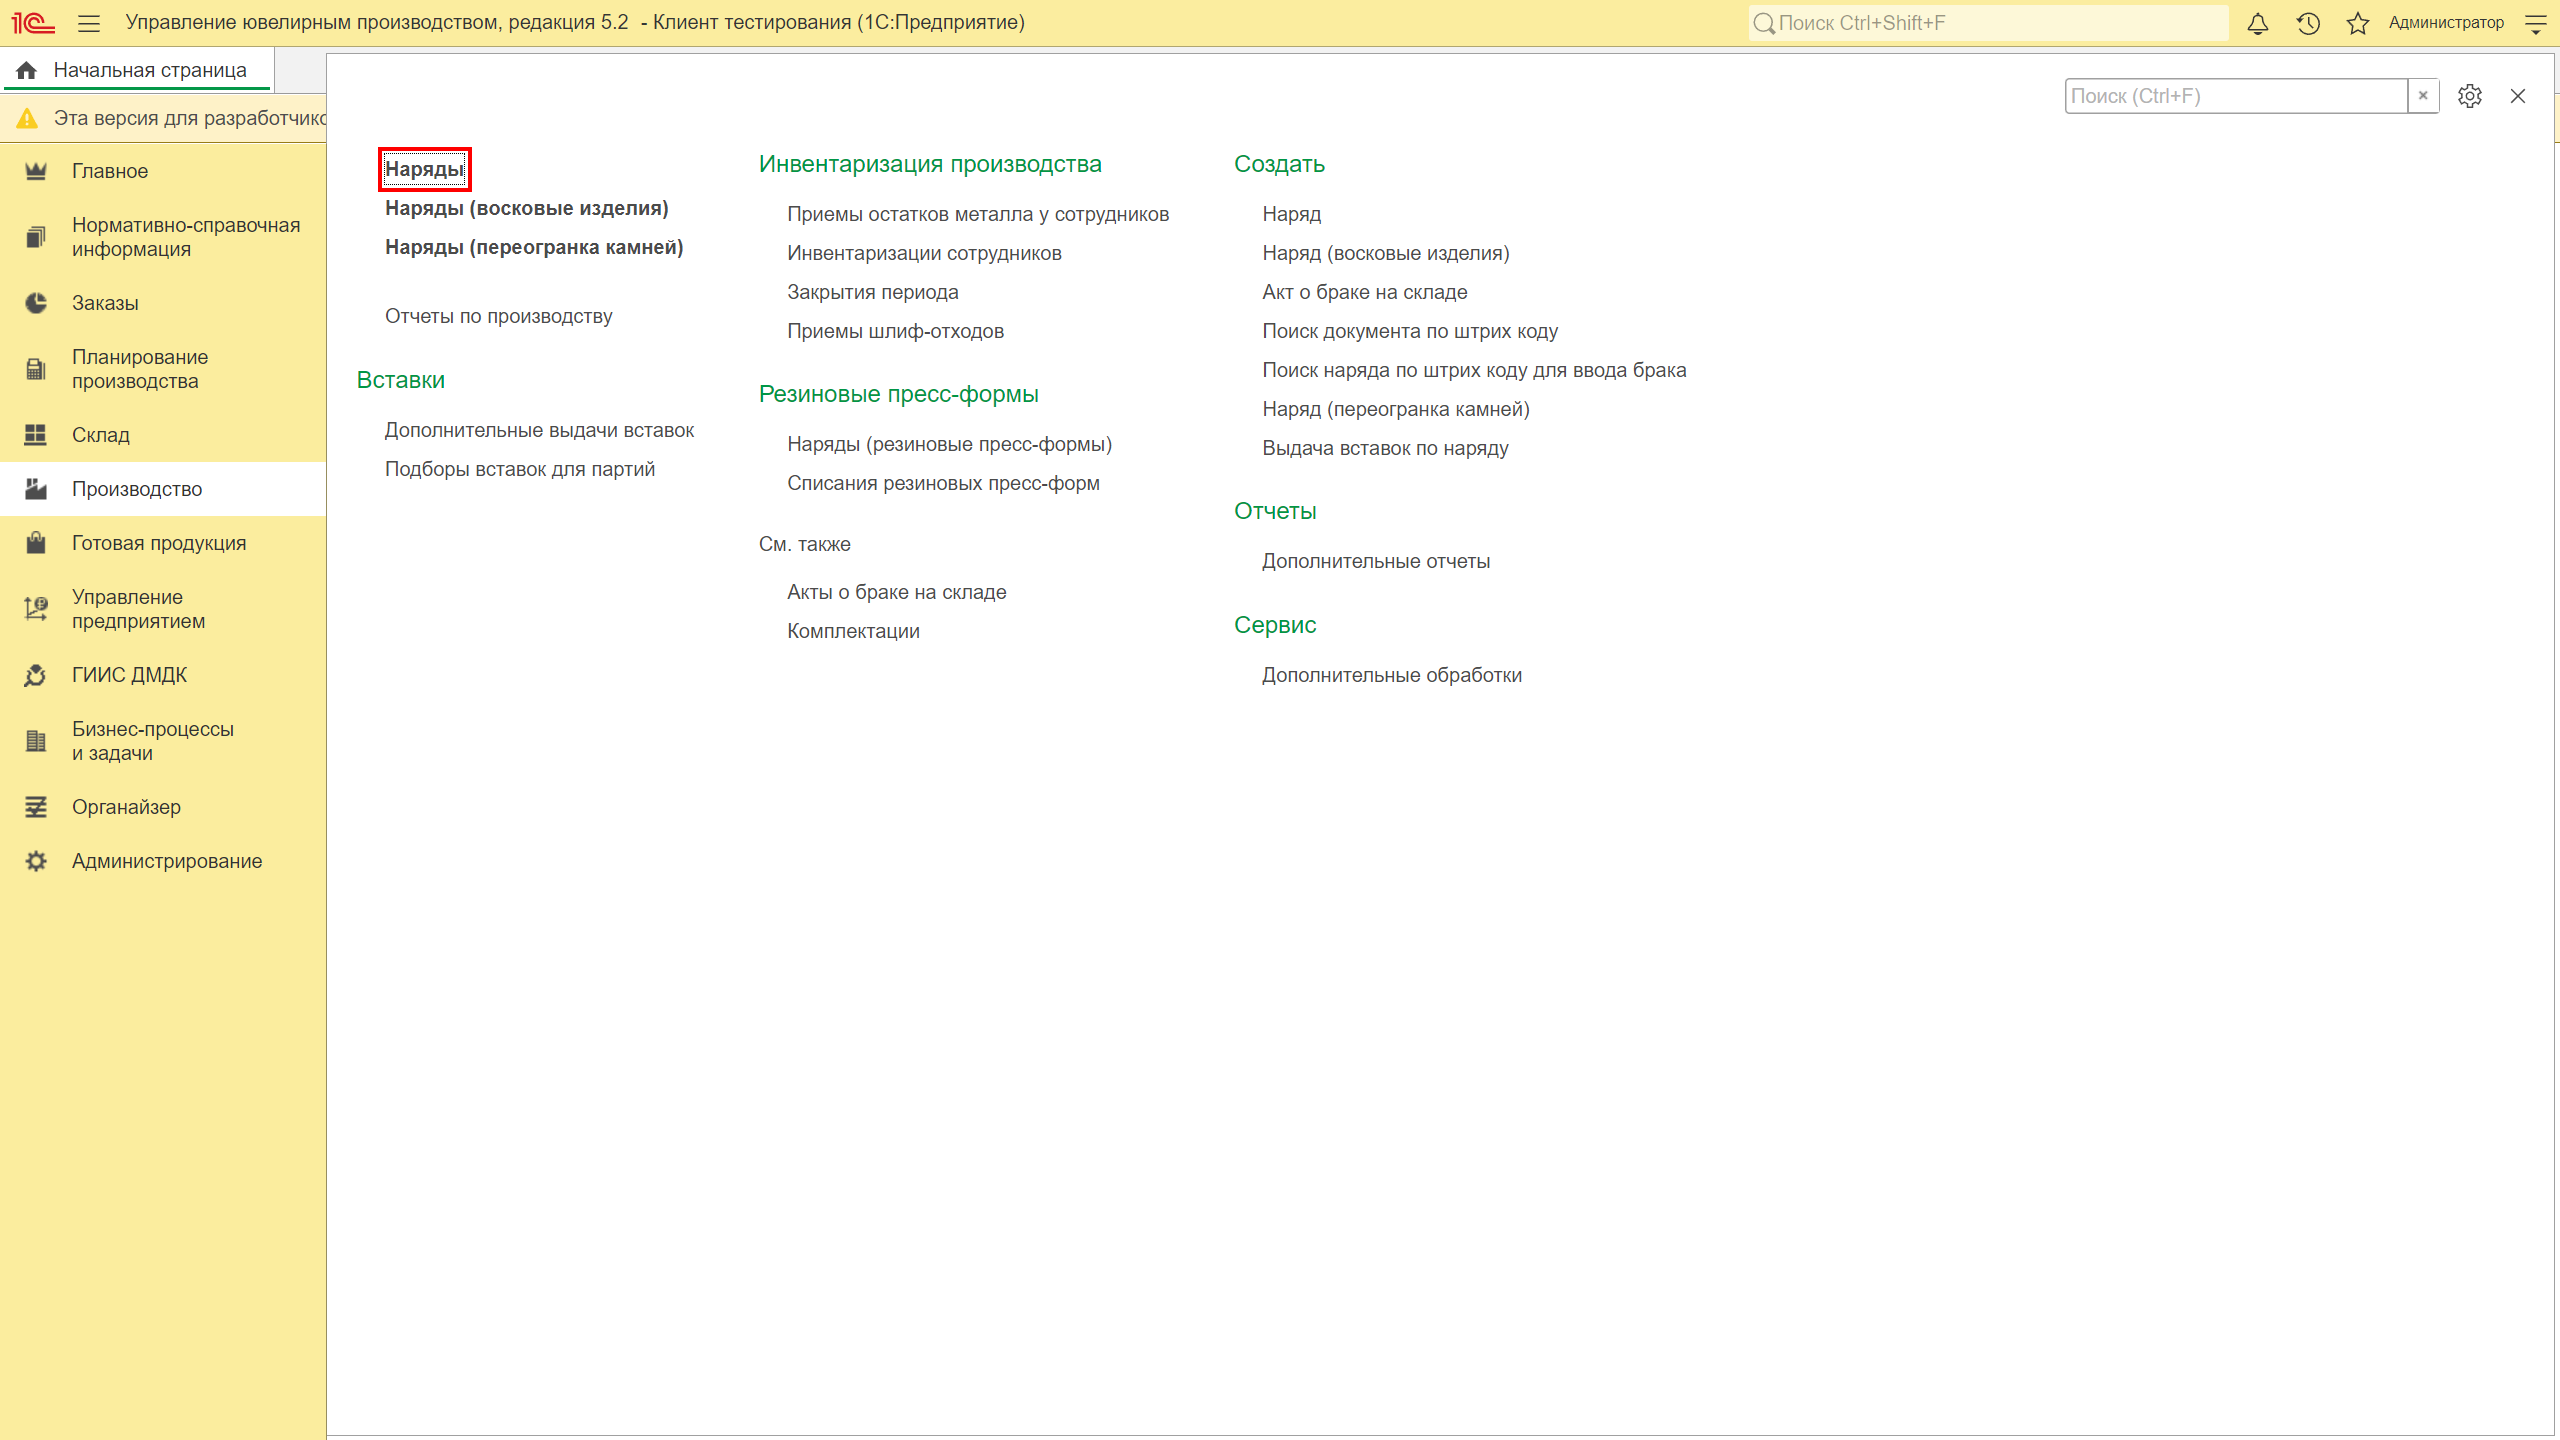This screenshot has height=1440, width=2560.
Task: Open Наряды (переогранка камней)
Action: pos(534,247)
